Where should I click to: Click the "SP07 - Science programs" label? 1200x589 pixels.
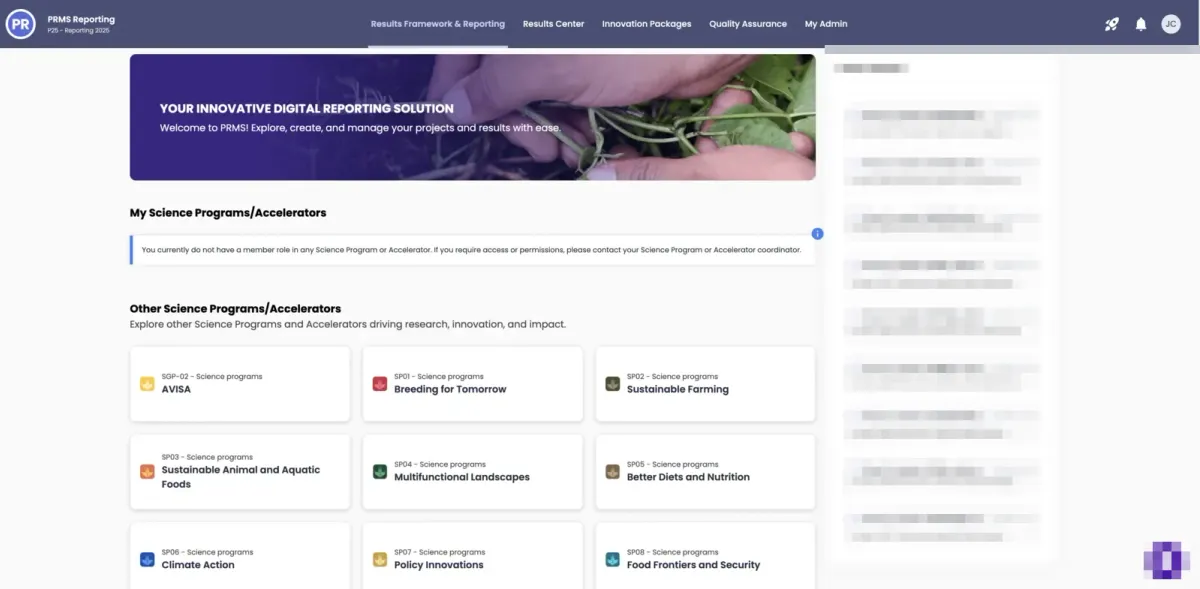pos(439,552)
